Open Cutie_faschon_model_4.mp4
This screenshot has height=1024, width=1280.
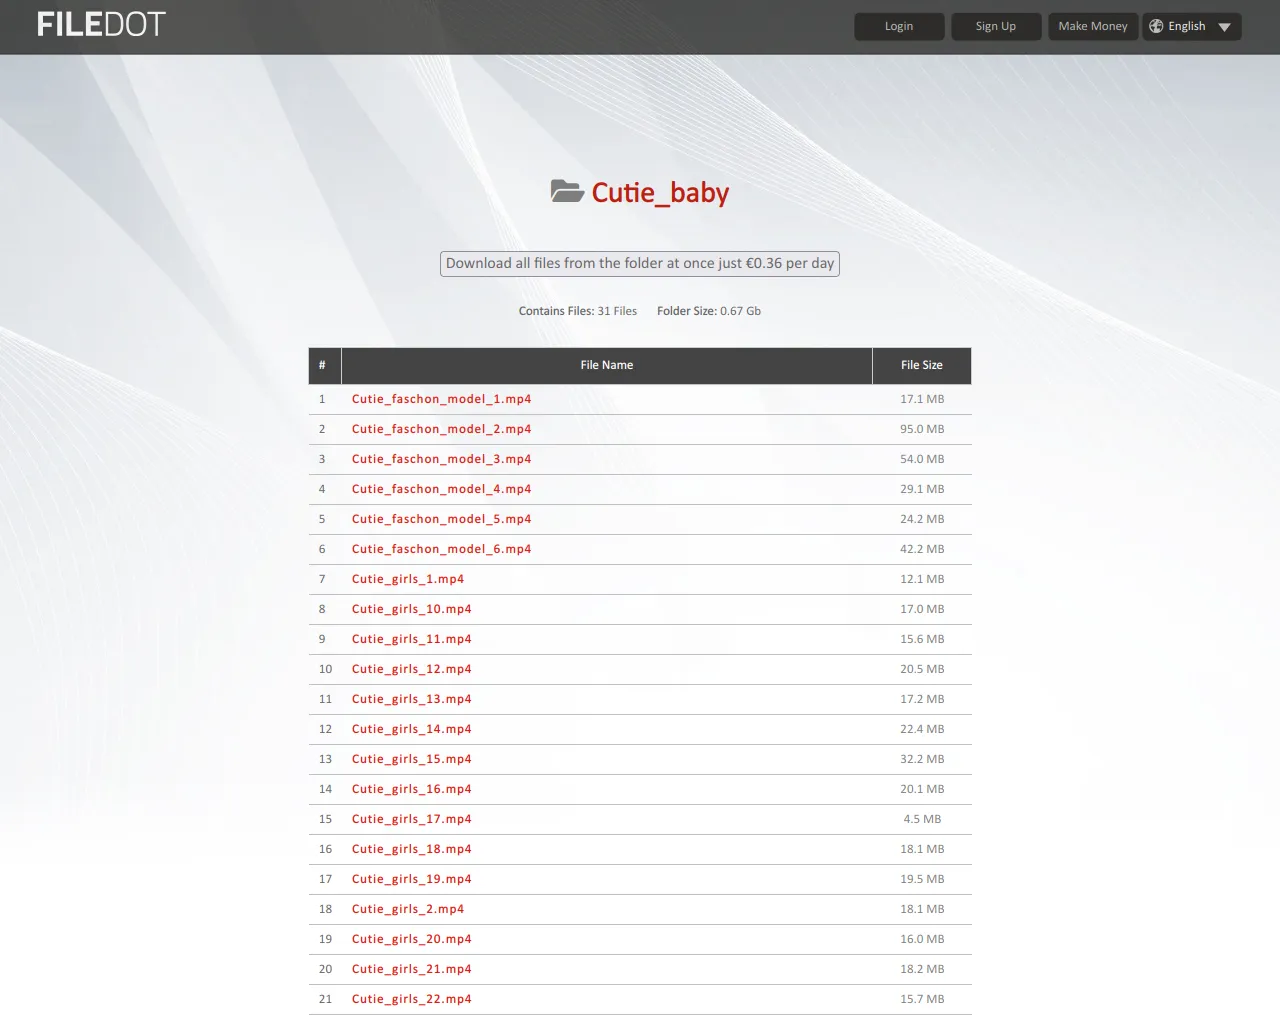441,489
